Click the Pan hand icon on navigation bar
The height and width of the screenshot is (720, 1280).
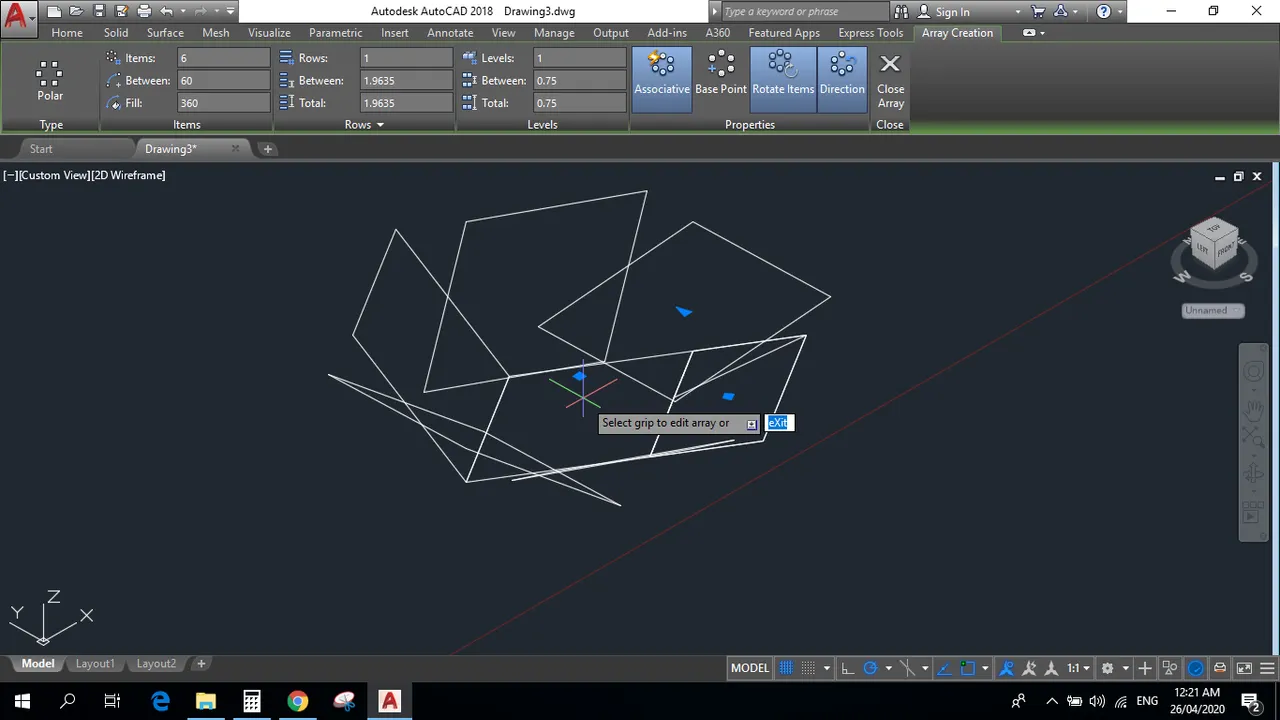pos(1253,408)
